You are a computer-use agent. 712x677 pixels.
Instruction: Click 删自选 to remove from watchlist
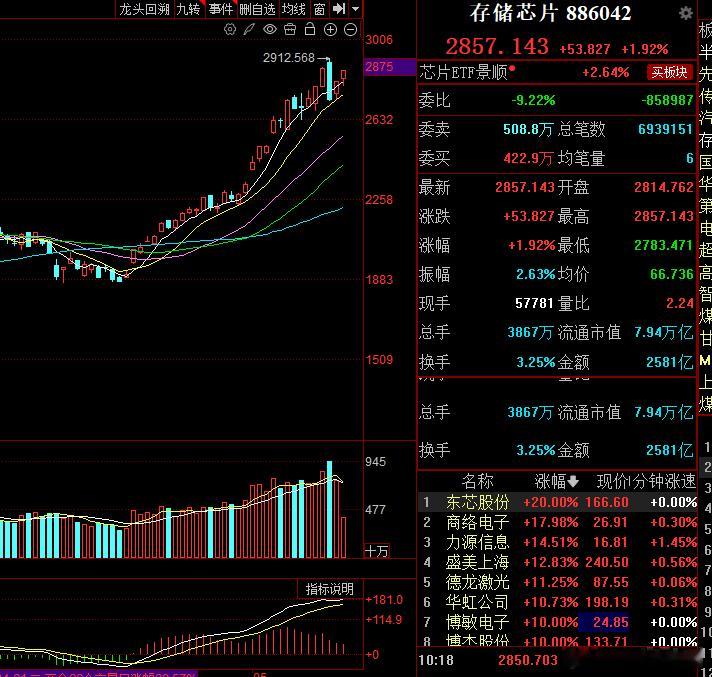tap(257, 9)
